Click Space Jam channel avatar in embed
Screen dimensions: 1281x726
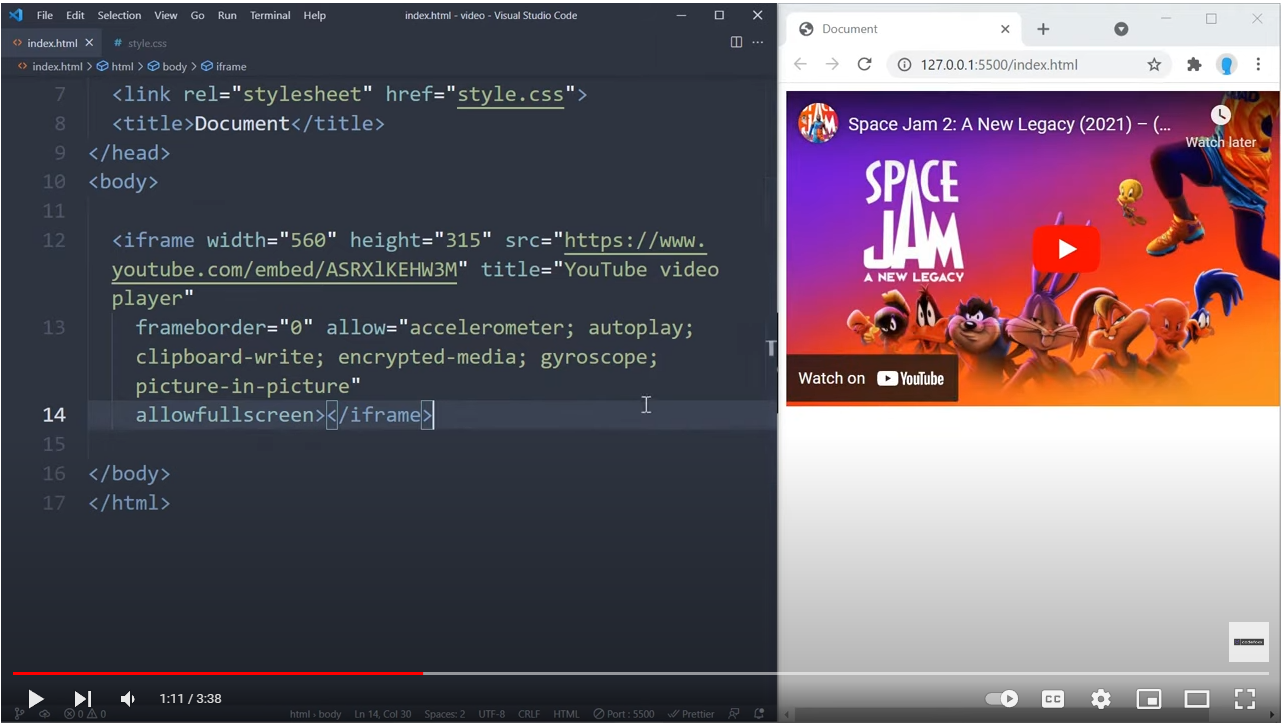click(818, 123)
